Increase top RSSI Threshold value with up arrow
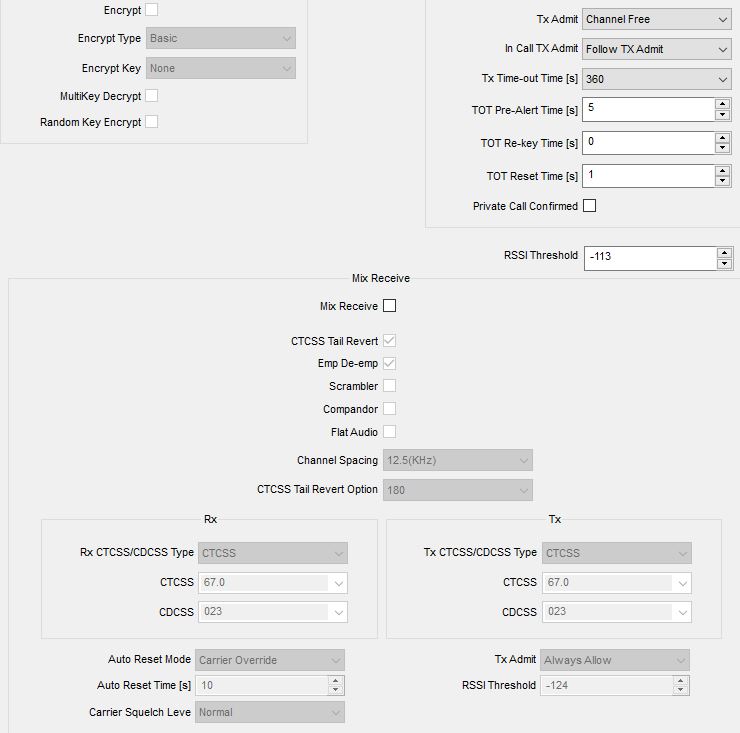The height and width of the screenshot is (733, 740). coord(724,253)
